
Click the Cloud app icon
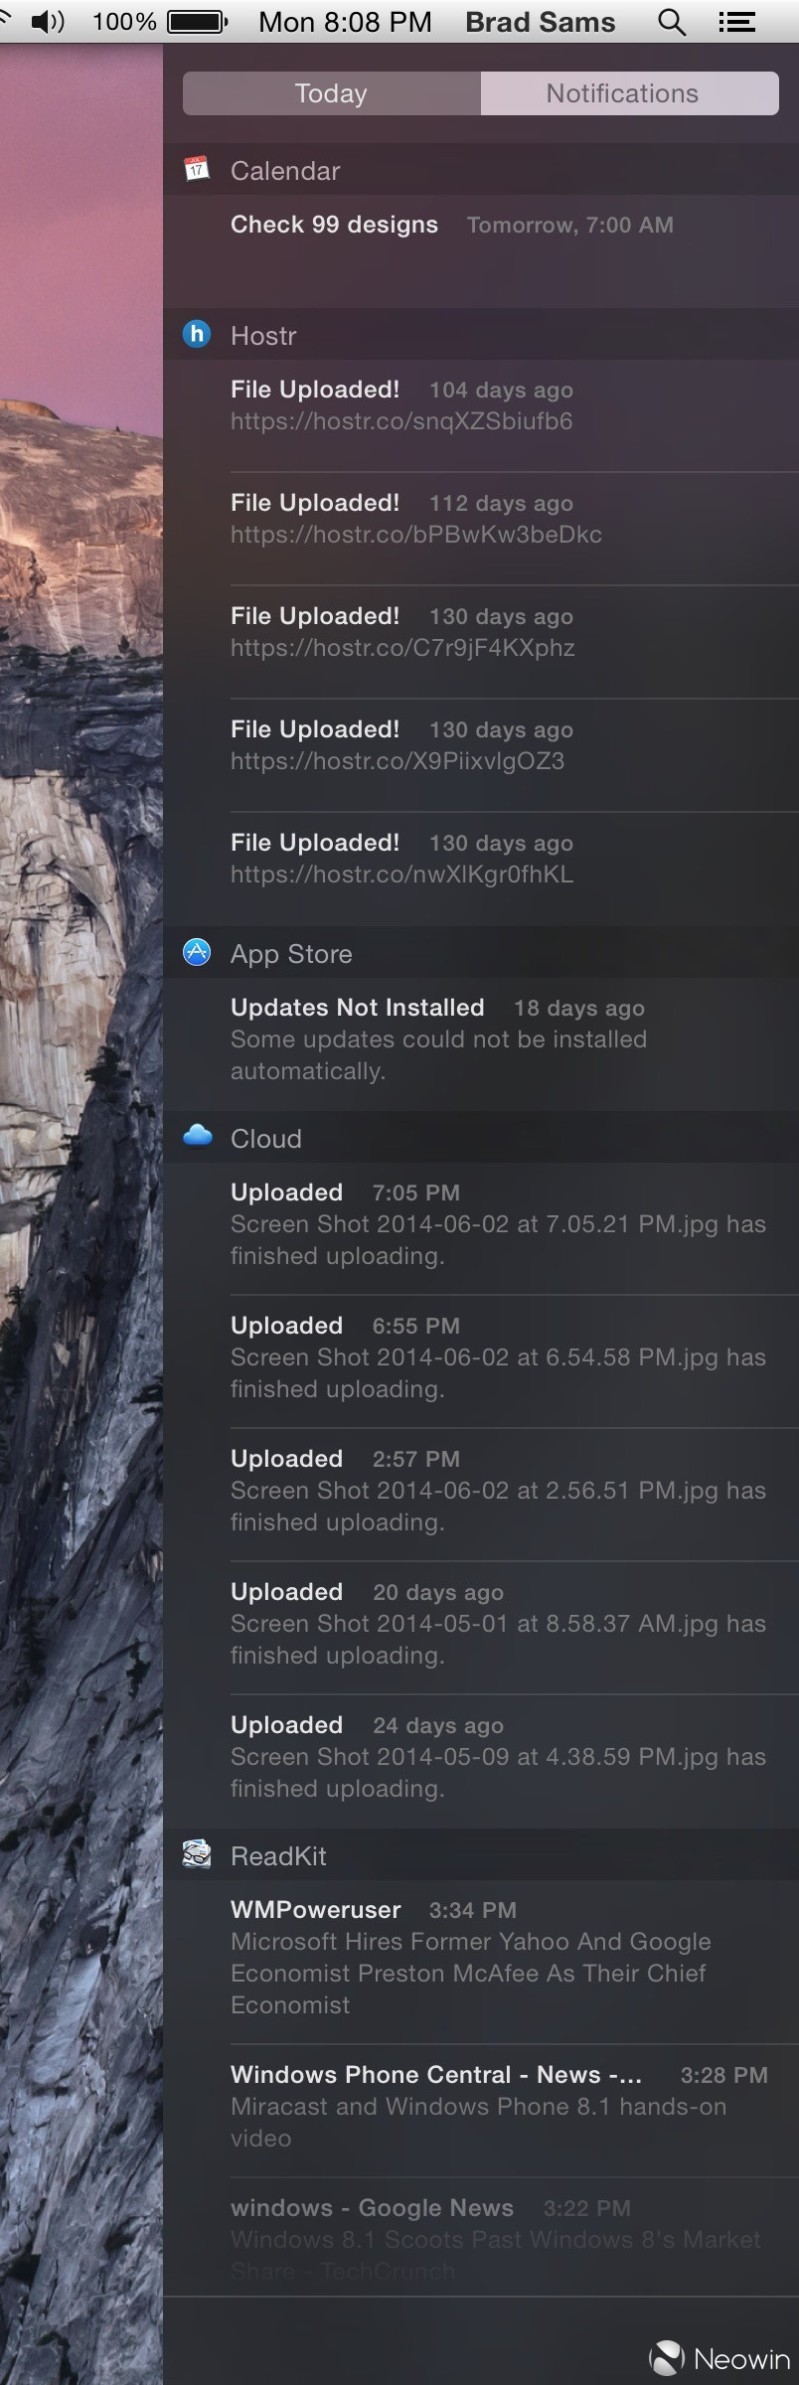click(197, 1136)
